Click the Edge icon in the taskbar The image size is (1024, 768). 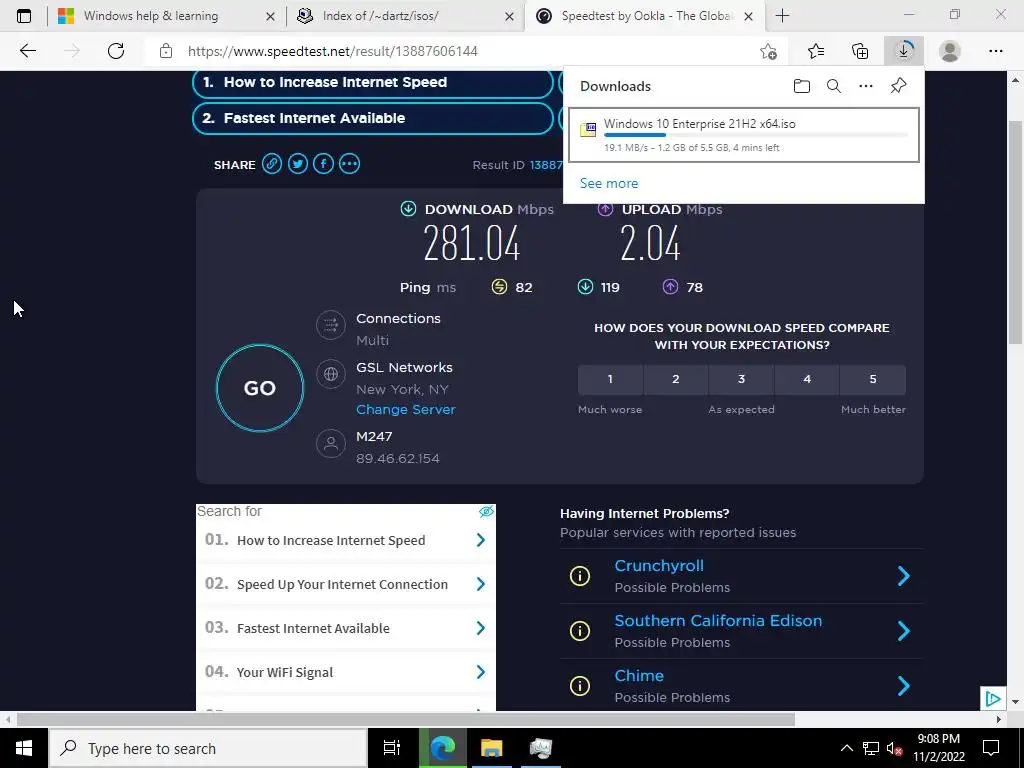(x=443, y=748)
